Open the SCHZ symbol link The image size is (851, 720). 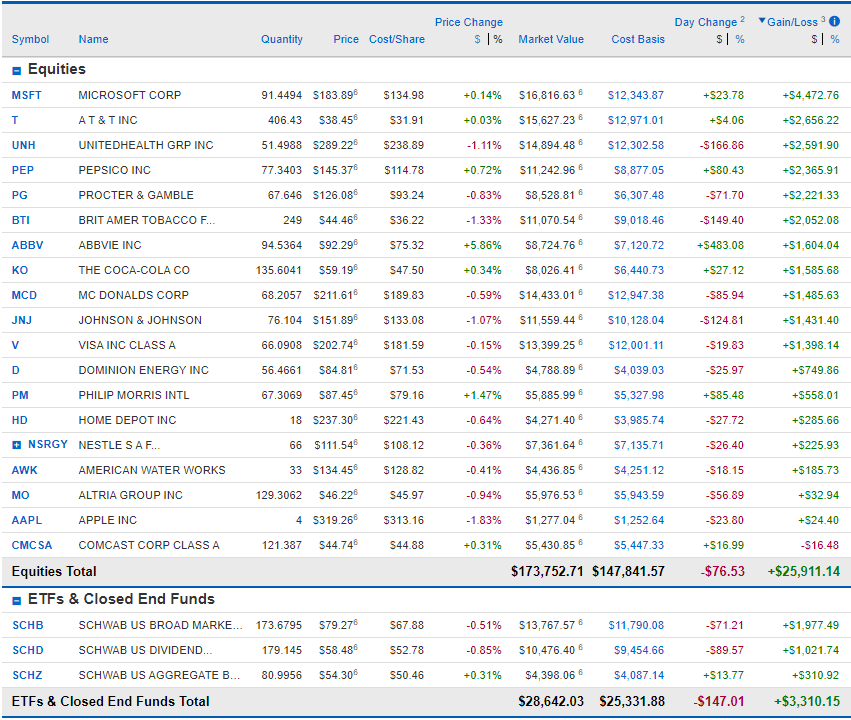click(27, 675)
